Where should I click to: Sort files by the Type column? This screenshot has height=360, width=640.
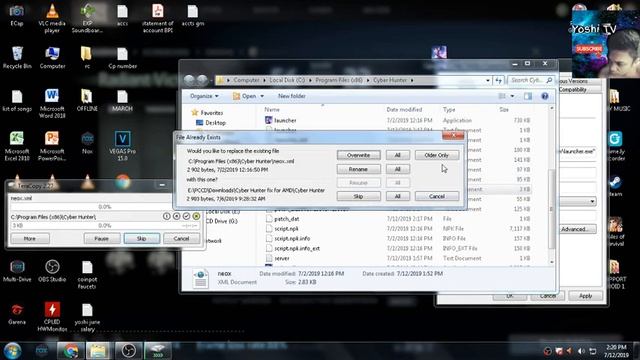(449, 109)
